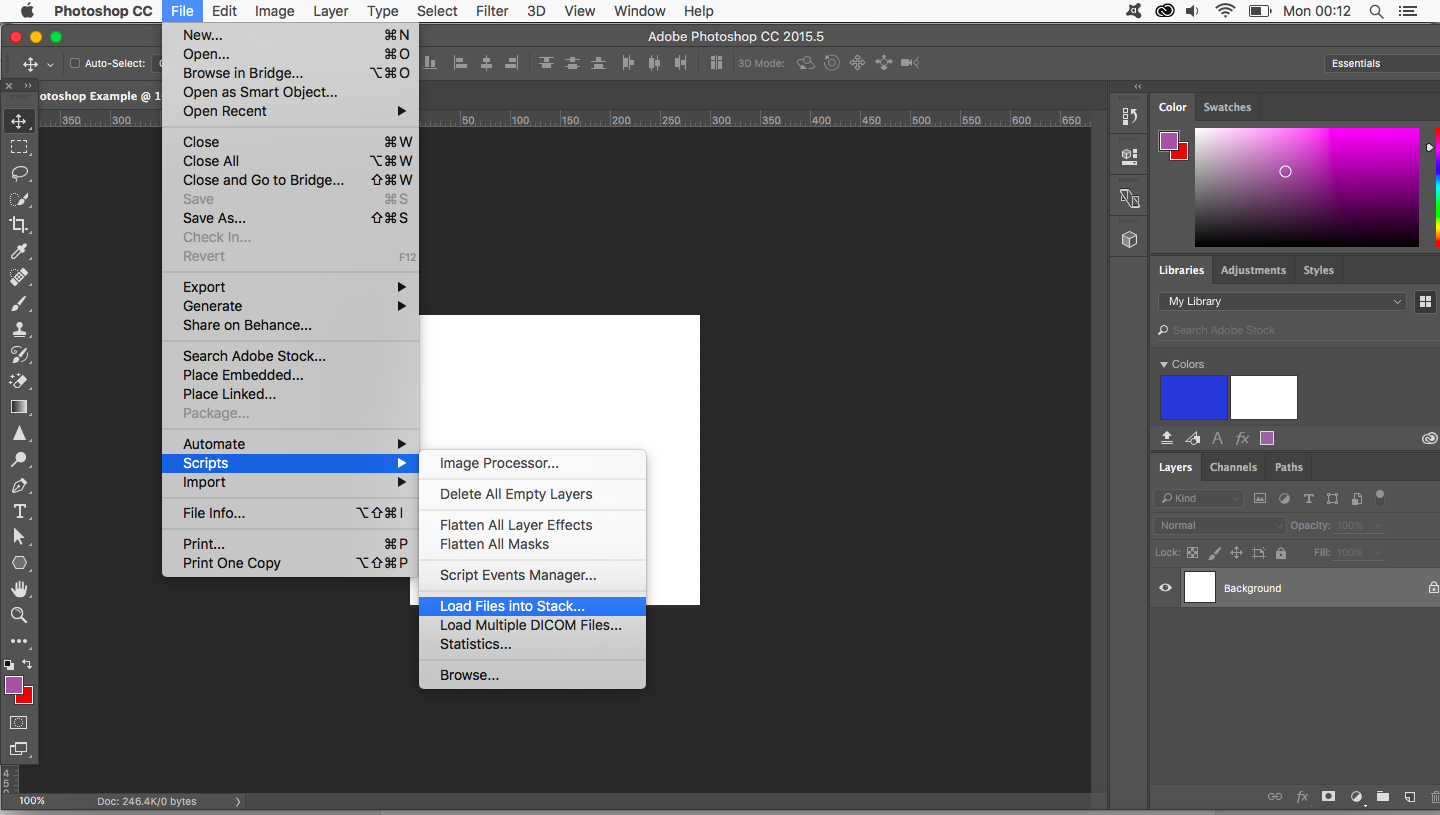1440x815 pixels.
Task: Toggle Lock image pixels brush button
Action: point(1214,552)
